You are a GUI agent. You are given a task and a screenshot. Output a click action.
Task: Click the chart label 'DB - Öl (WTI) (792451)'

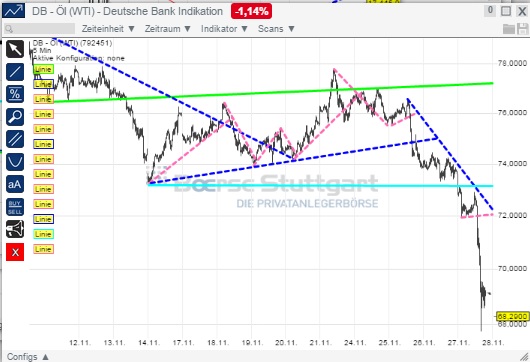coord(72,43)
